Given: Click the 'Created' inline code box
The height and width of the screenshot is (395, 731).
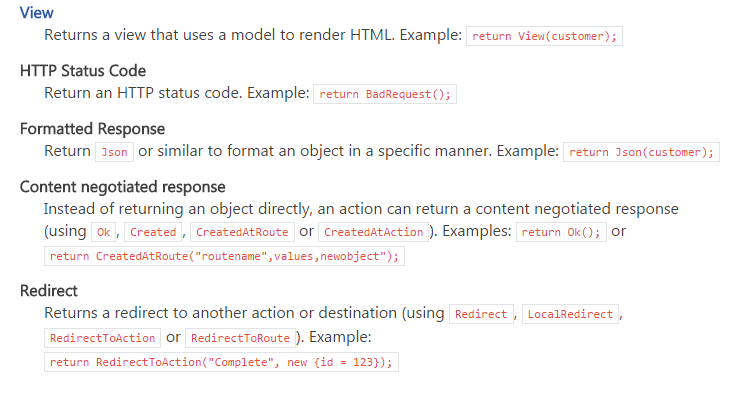Looking at the screenshot, I should coord(153,232).
